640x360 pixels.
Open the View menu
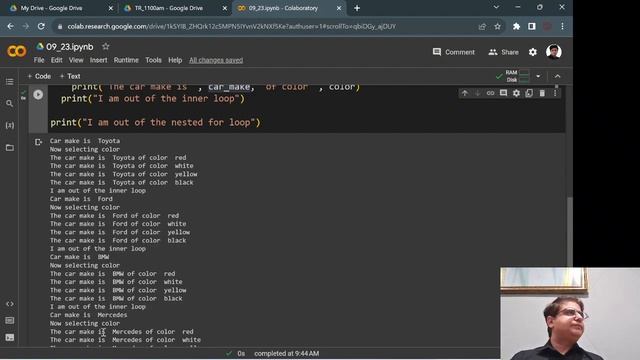coord(76,60)
